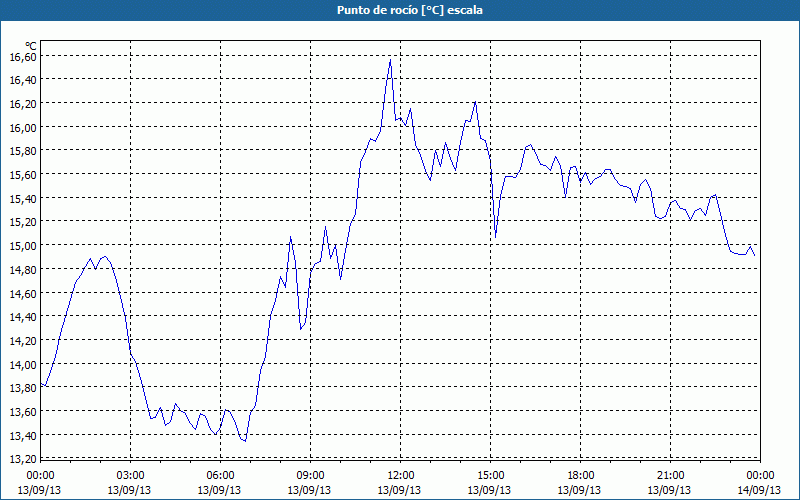Click the 13,60 y-axis label
Screen dimensions: 800x500
pos(23,412)
